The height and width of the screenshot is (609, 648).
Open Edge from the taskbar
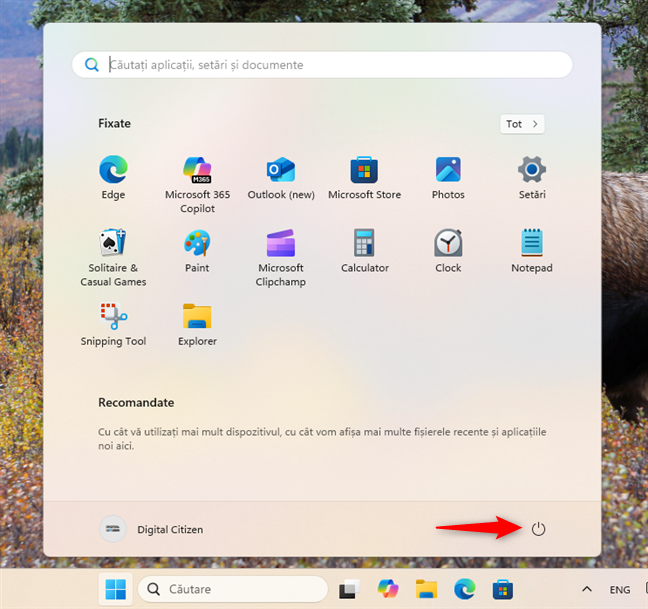coord(465,589)
